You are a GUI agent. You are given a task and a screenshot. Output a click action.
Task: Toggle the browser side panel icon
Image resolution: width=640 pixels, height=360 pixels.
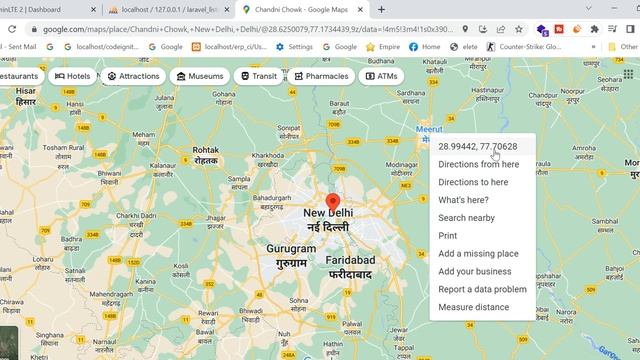pos(630,29)
